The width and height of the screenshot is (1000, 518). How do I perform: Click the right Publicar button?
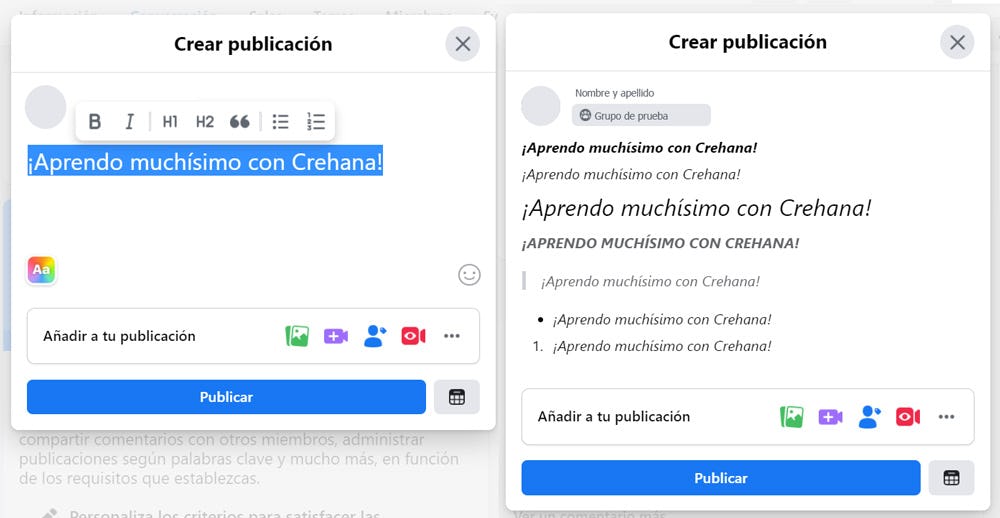click(720, 478)
